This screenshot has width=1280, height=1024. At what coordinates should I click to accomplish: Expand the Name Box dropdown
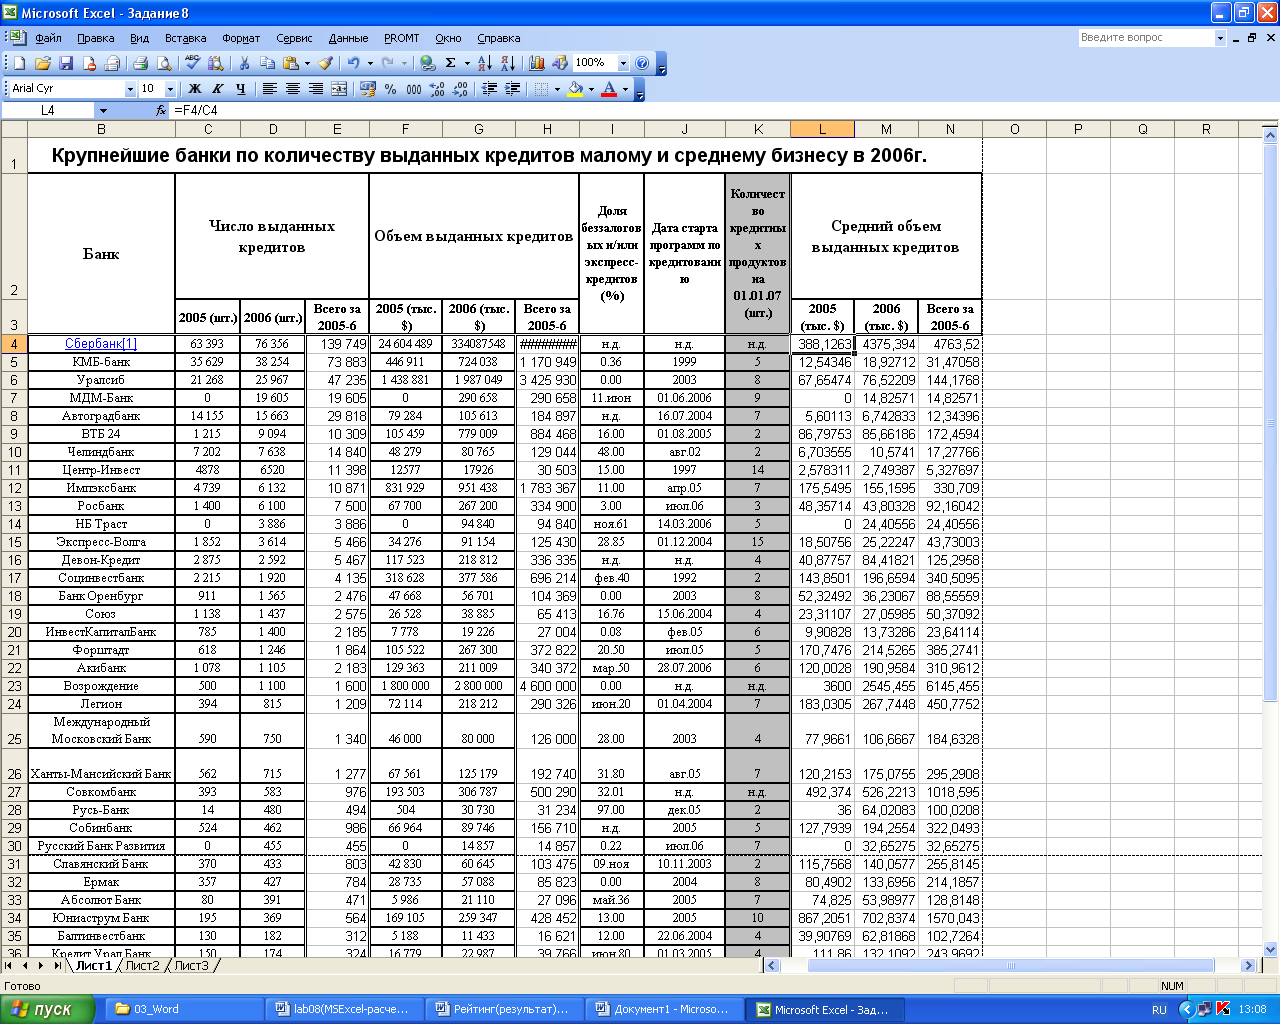click(102, 110)
